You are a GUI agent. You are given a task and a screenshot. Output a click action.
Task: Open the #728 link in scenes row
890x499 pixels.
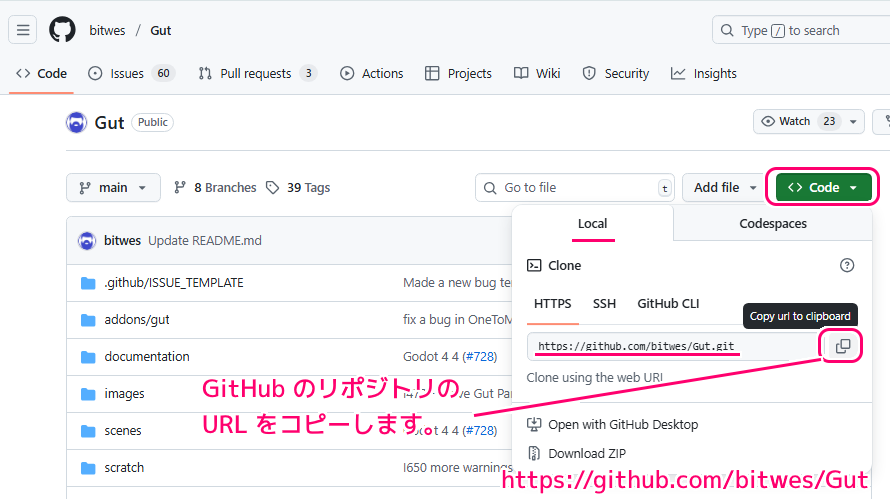click(x=480, y=430)
